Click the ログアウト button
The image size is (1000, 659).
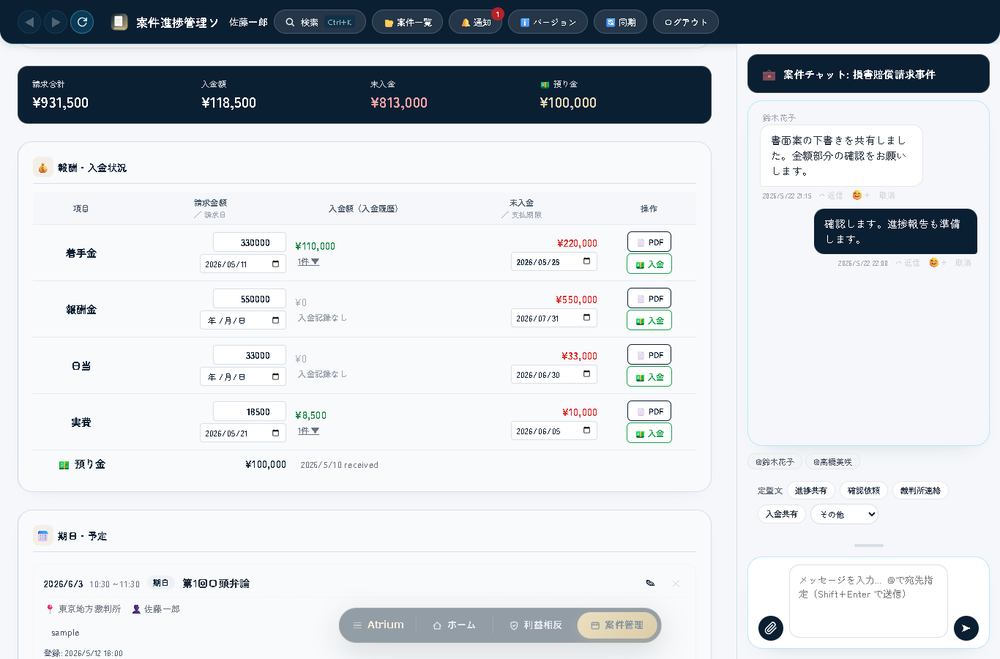click(x=686, y=22)
